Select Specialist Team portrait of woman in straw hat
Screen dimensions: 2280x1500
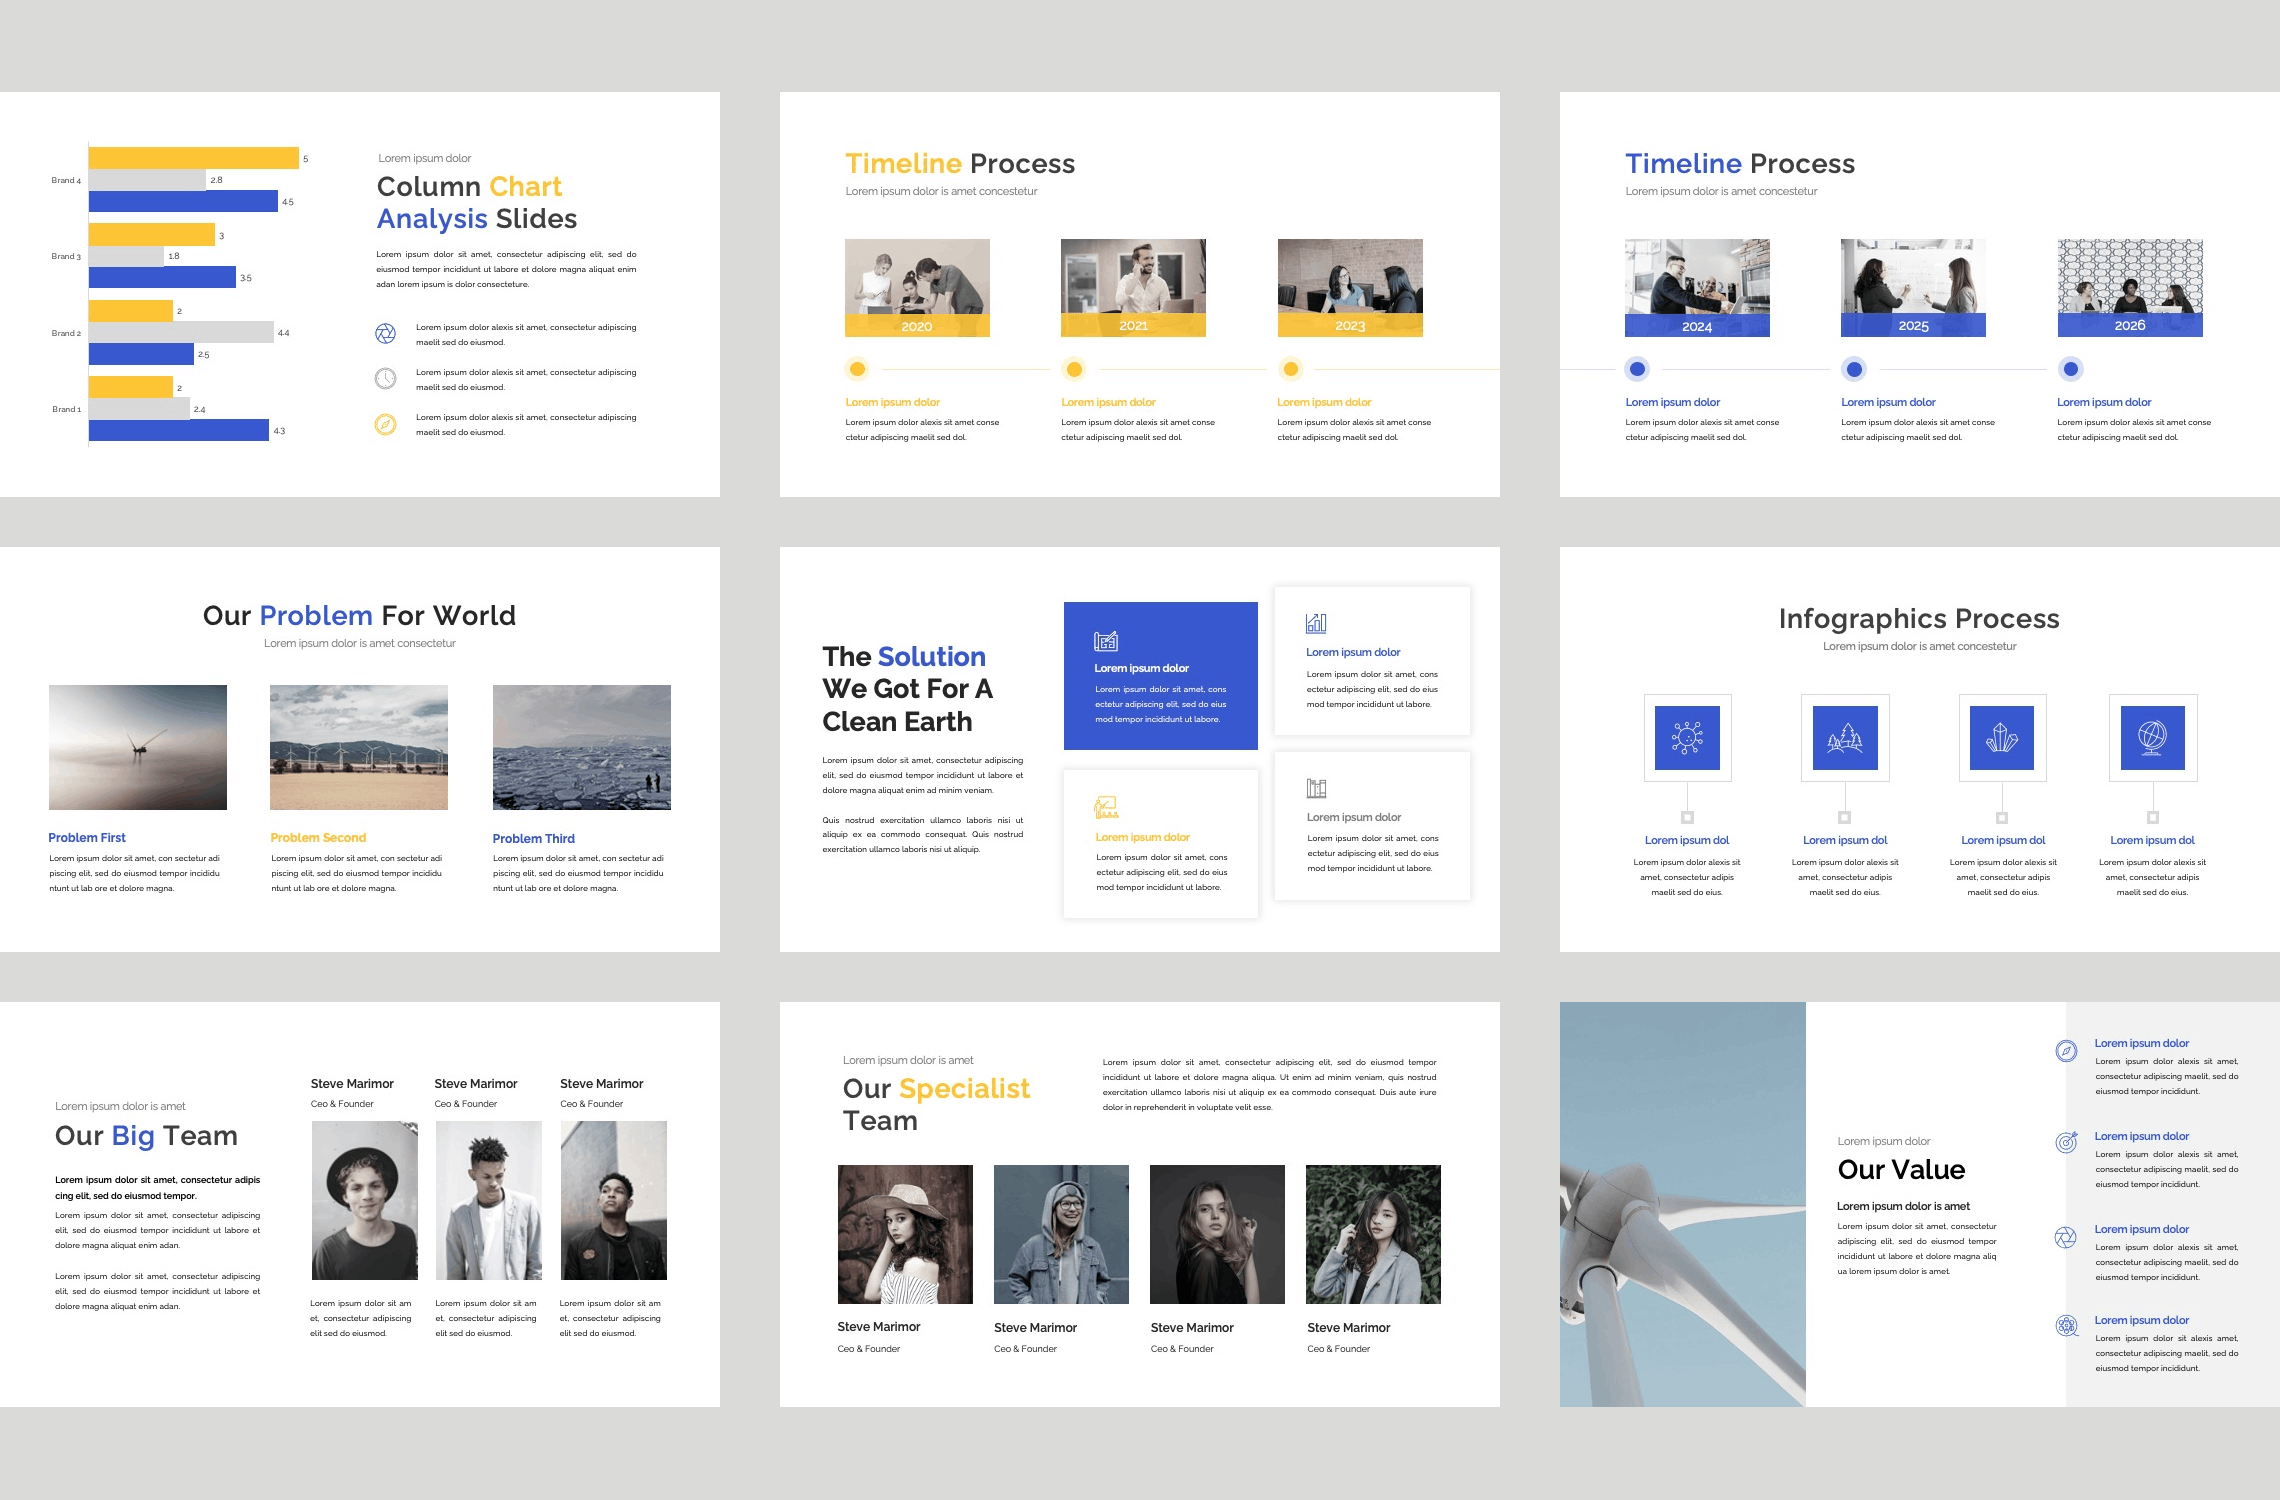click(x=905, y=1234)
